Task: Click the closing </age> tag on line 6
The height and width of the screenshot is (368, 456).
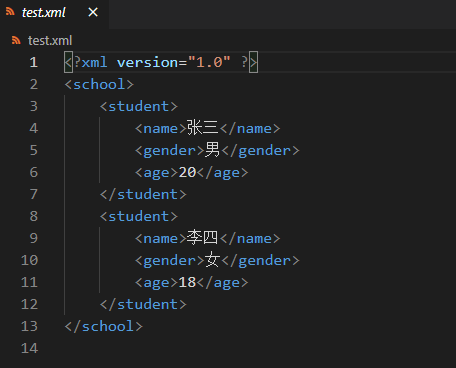Action: click(223, 172)
